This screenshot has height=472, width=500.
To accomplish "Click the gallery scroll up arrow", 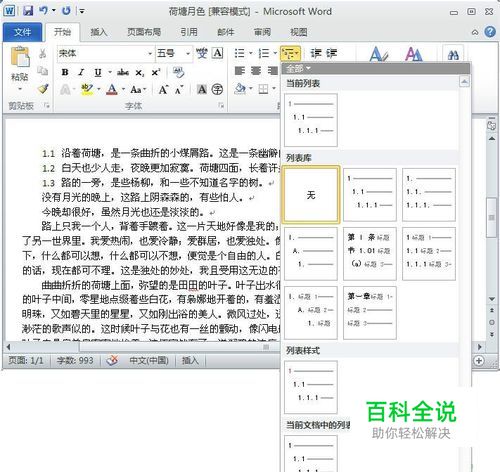I will click(464, 82).
